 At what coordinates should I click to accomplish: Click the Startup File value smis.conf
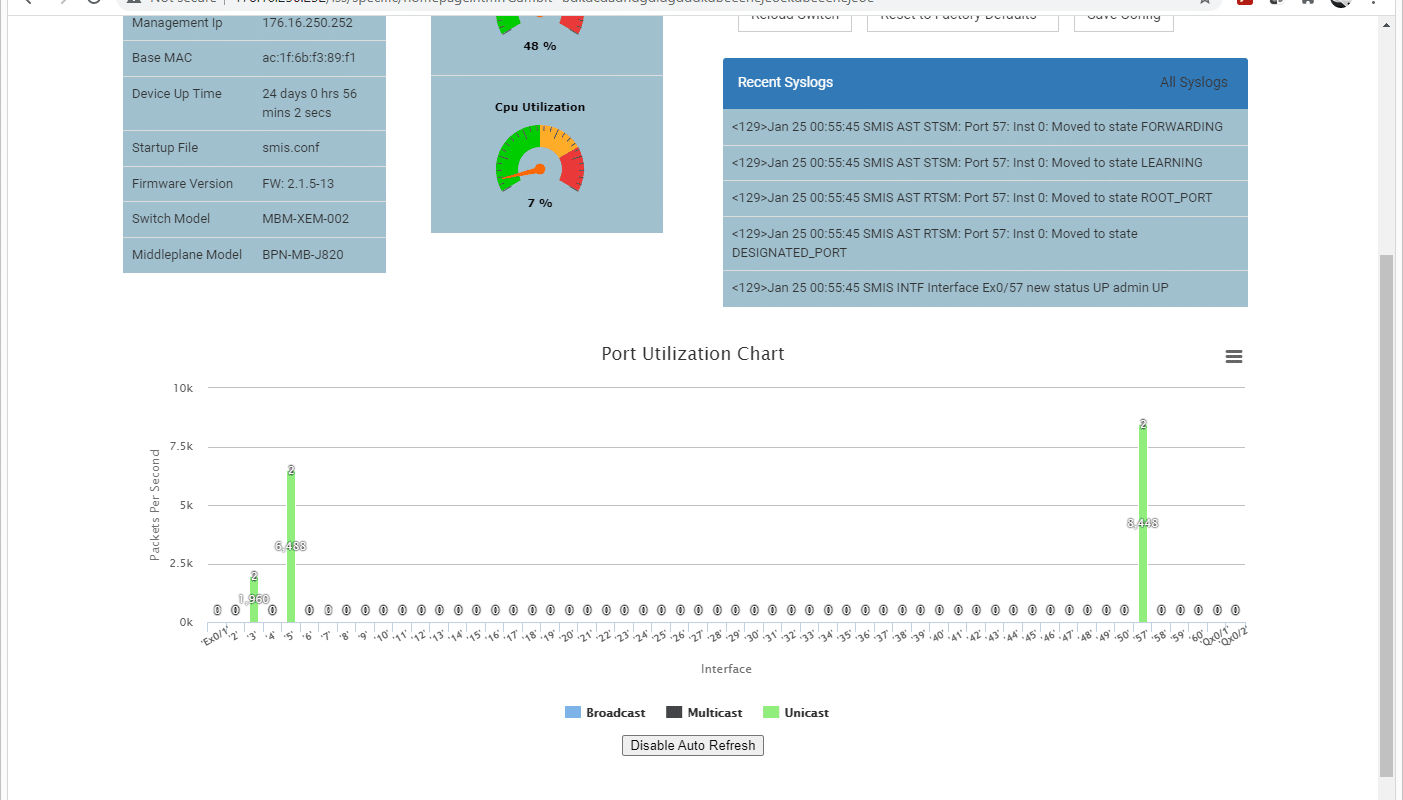290,147
